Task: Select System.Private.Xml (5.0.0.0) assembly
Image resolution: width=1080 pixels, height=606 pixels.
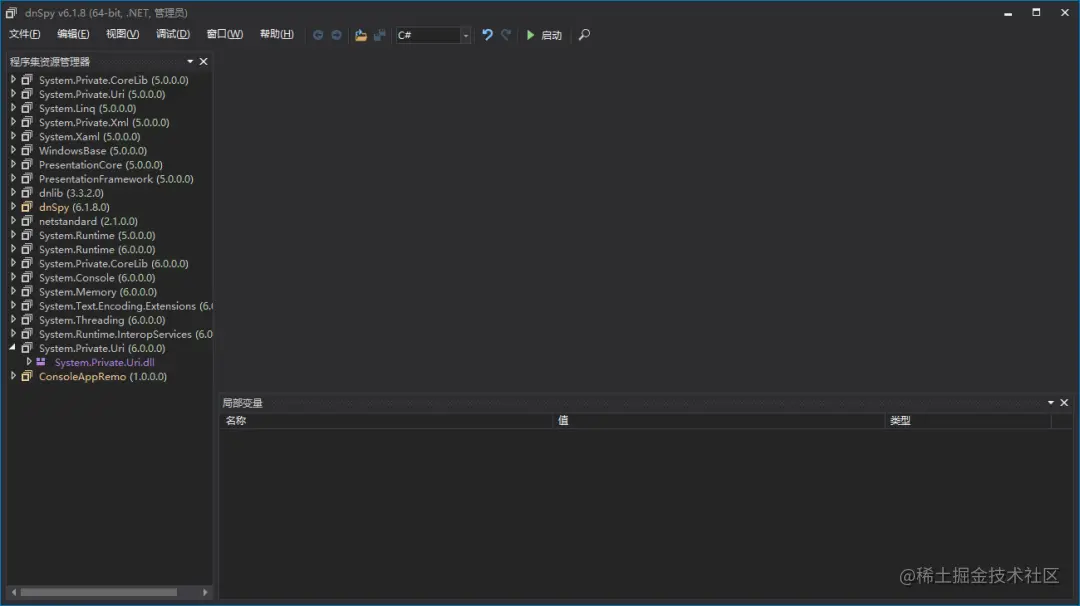Action: click(x=104, y=123)
